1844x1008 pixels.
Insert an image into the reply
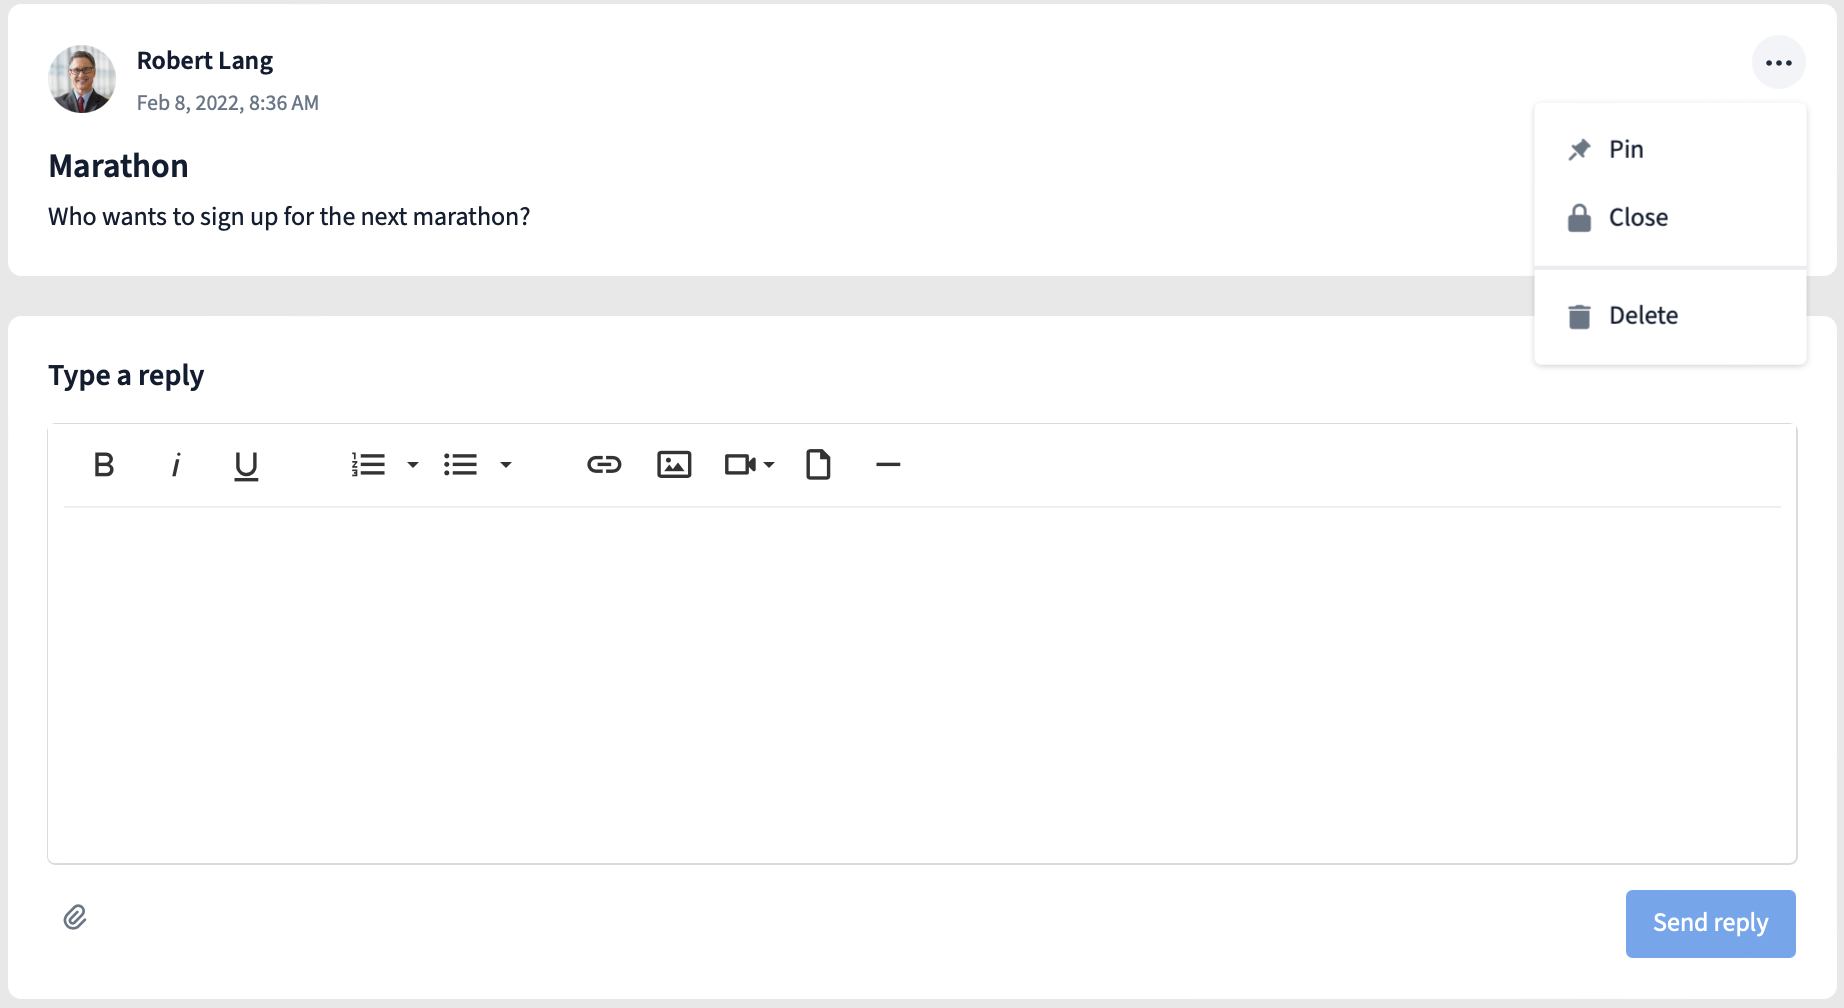pos(674,465)
